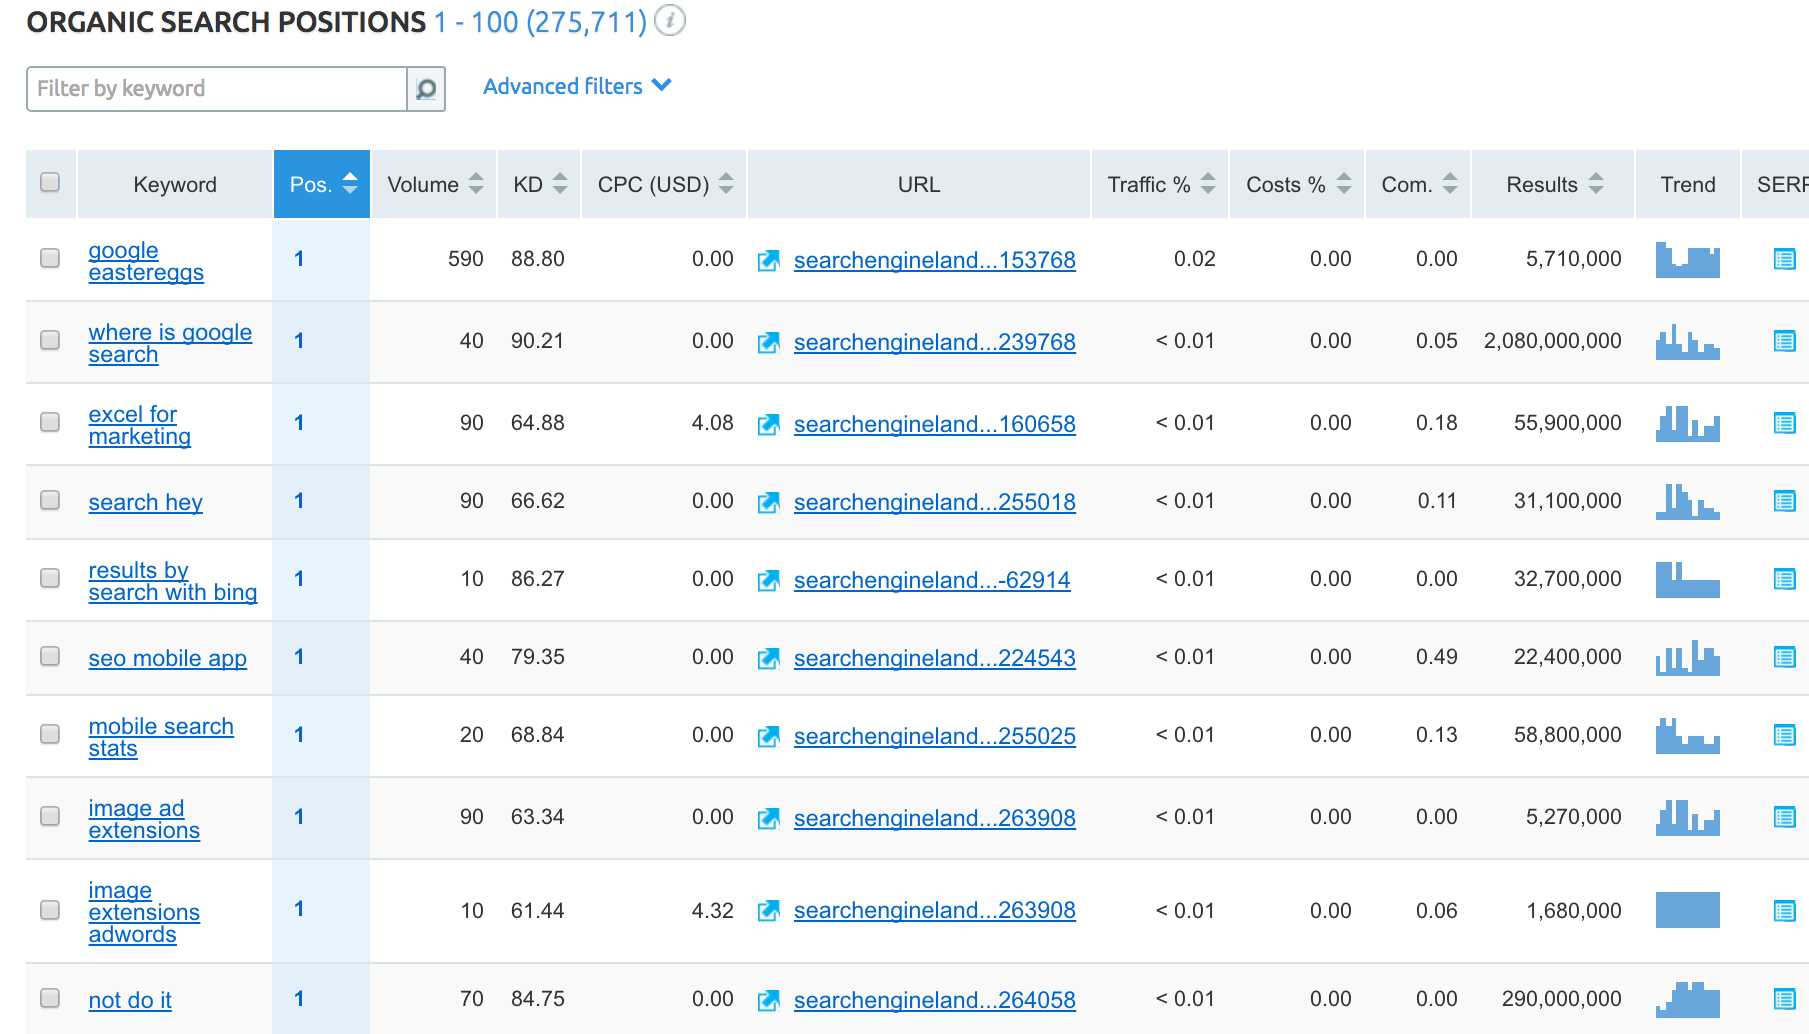The image size is (1809, 1034).
Task: Check the image extensions adwords row checkbox
Action: (50, 910)
